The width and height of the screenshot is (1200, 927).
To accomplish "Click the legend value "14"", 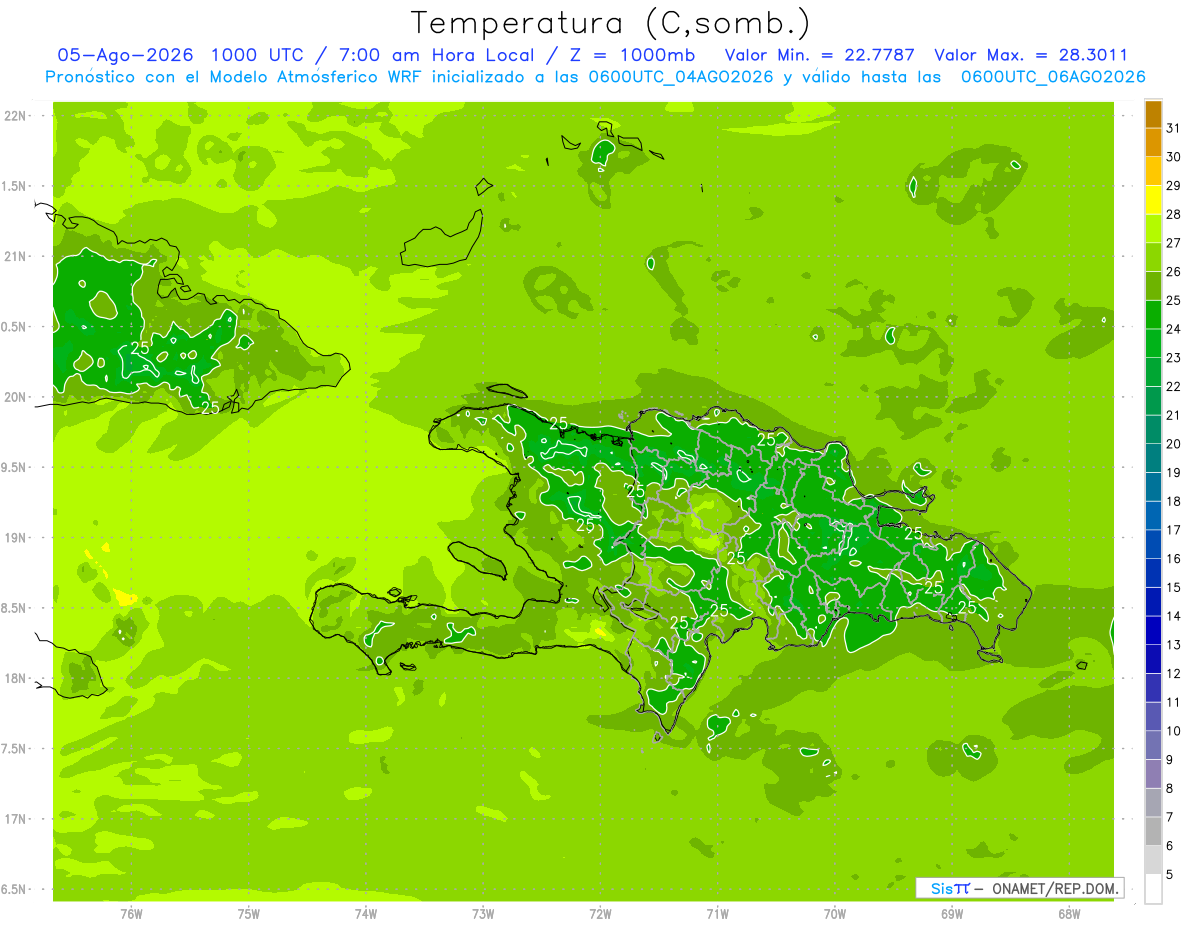I will click(1173, 616).
